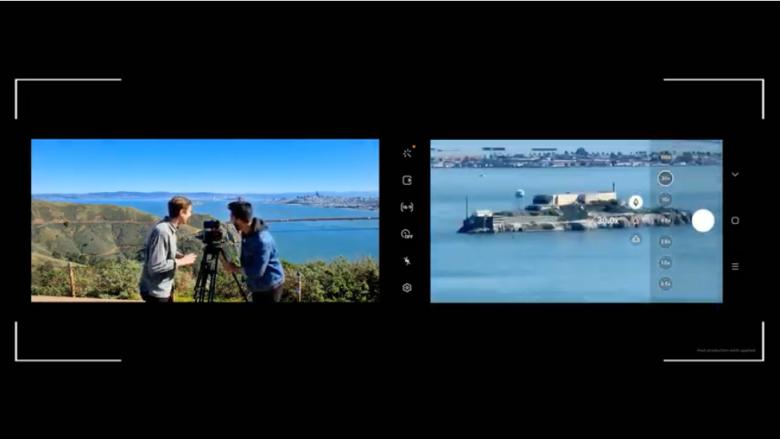Screen dimensions: 780x439
Task: Tap the circular home navigation button
Action: 735,221
